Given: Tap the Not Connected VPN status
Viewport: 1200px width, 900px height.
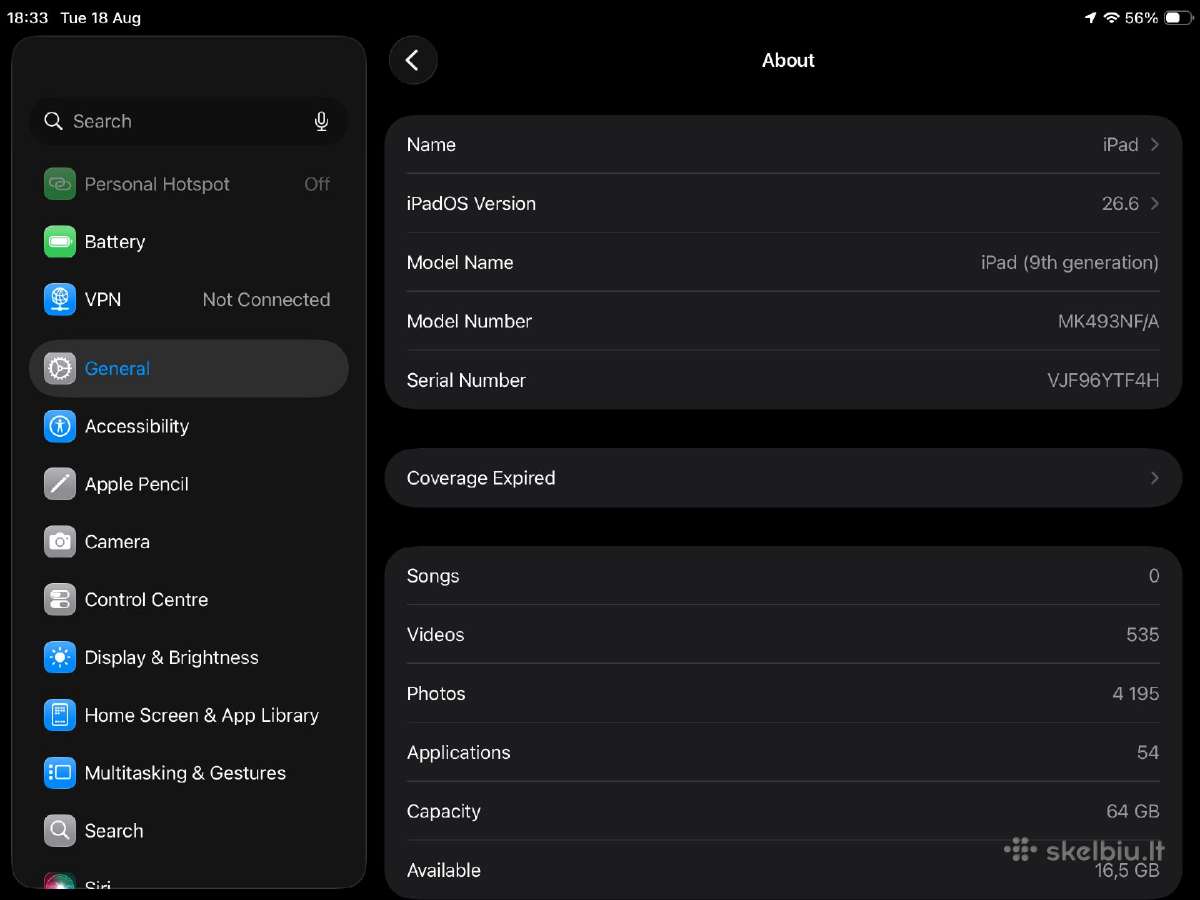Looking at the screenshot, I should click(x=266, y=300).
